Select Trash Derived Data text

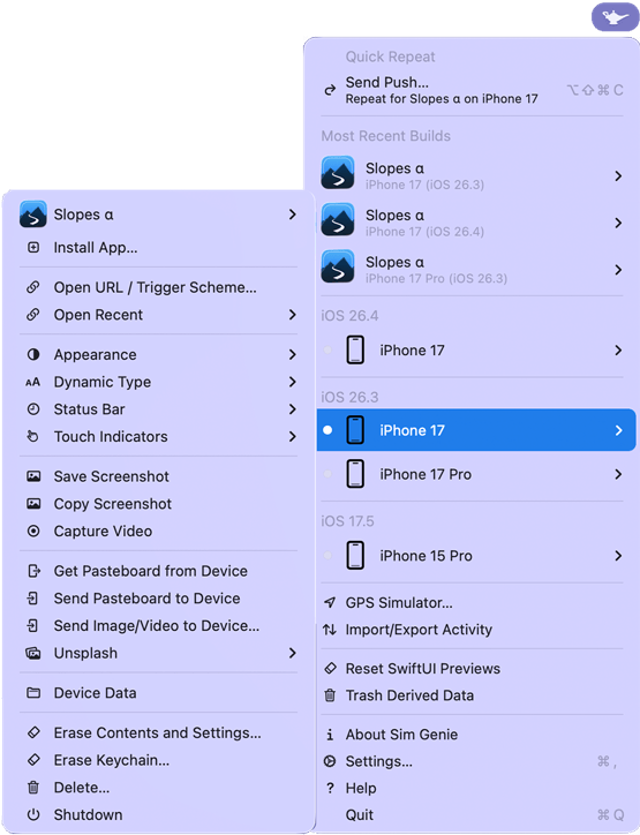[x=409, y=695]
